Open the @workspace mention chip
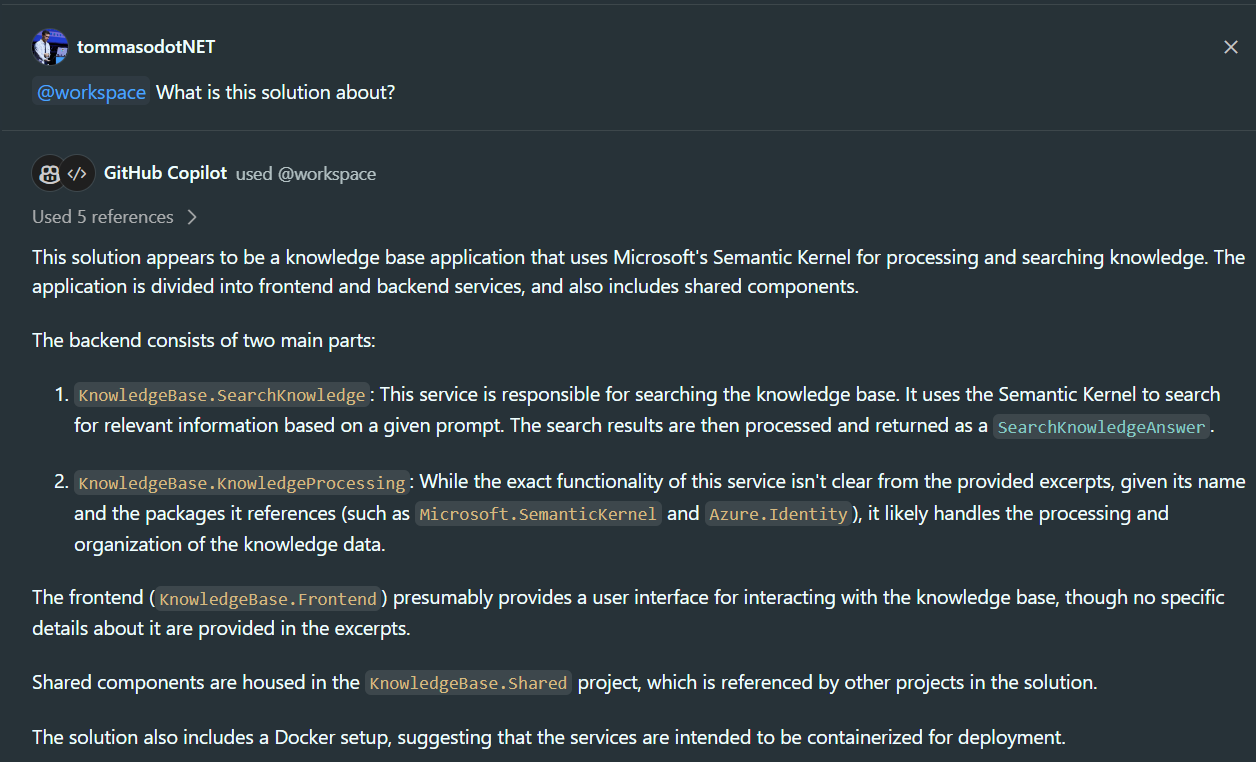Screen dimensions: 1256x762 tap(91, 91)
